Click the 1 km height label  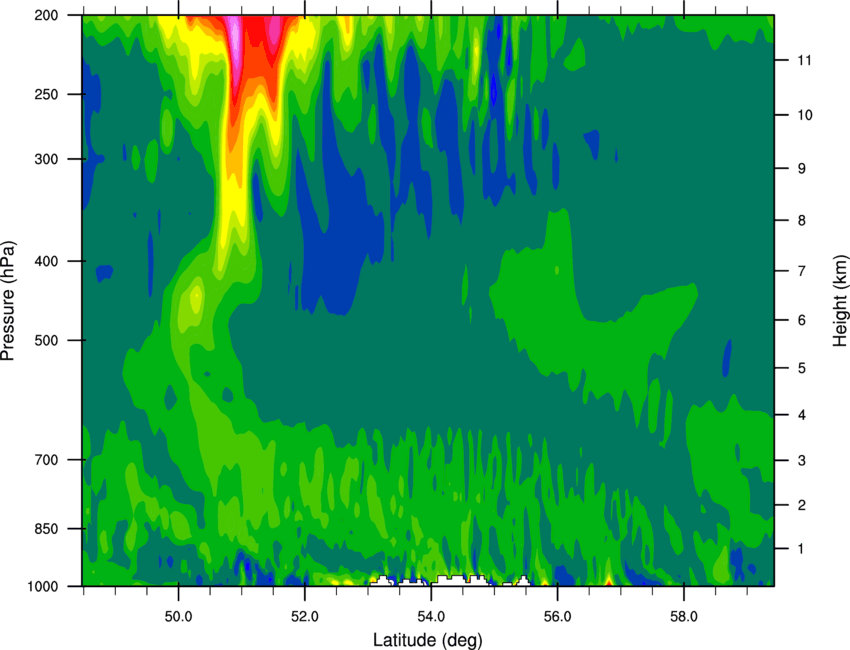(801, 549)
